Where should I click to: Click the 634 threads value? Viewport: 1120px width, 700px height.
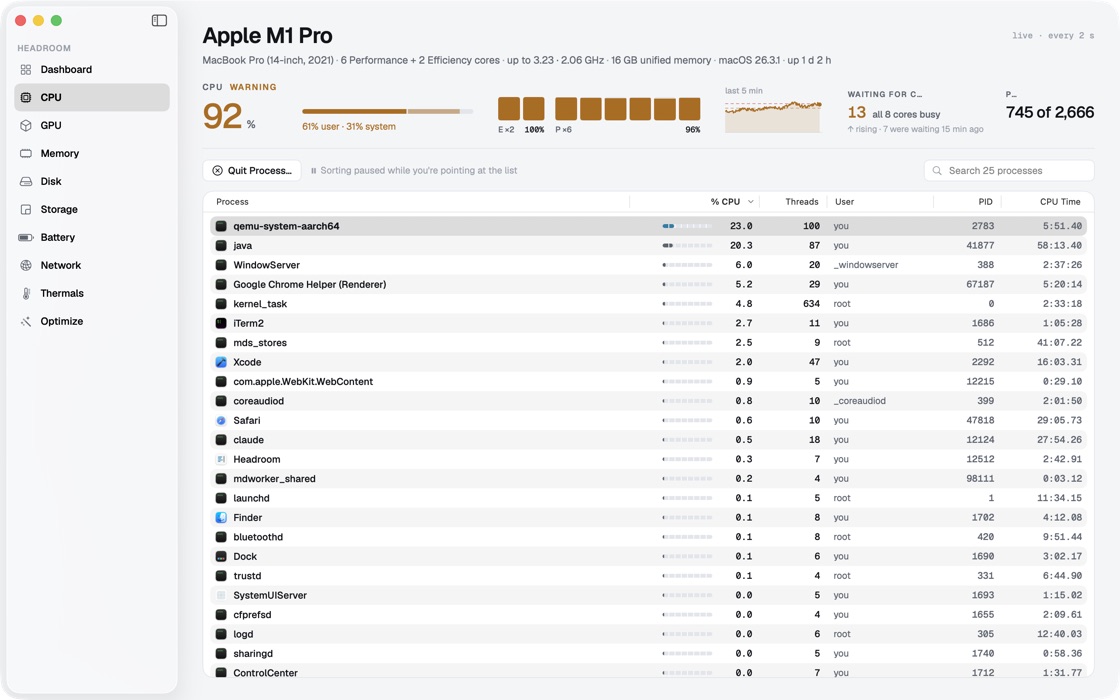(x=811, y=304)
